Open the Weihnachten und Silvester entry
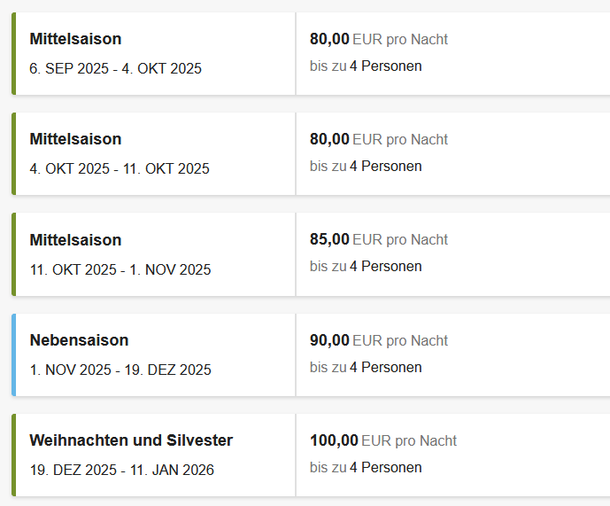 pos(131,441)
